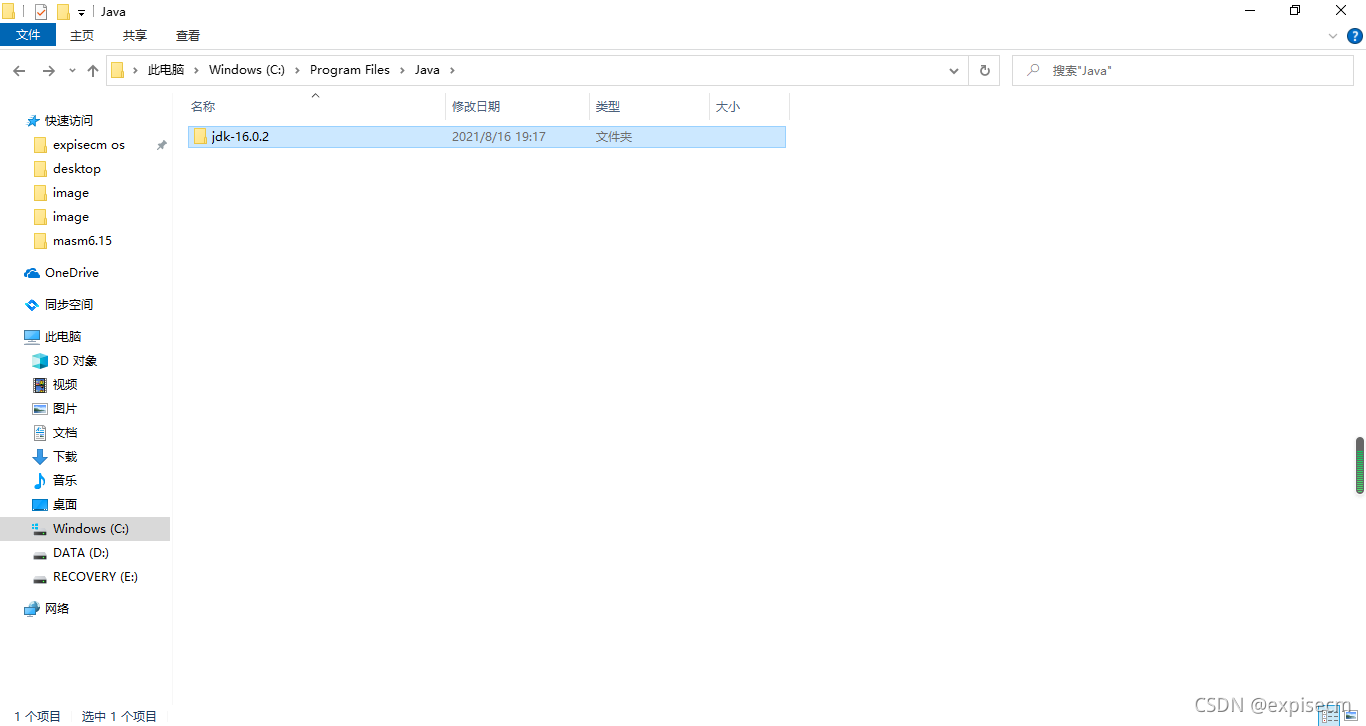This screenshot has height=726, width=1366.
Task: Open the 查看 ribbon tab
Action: point(188,35)
